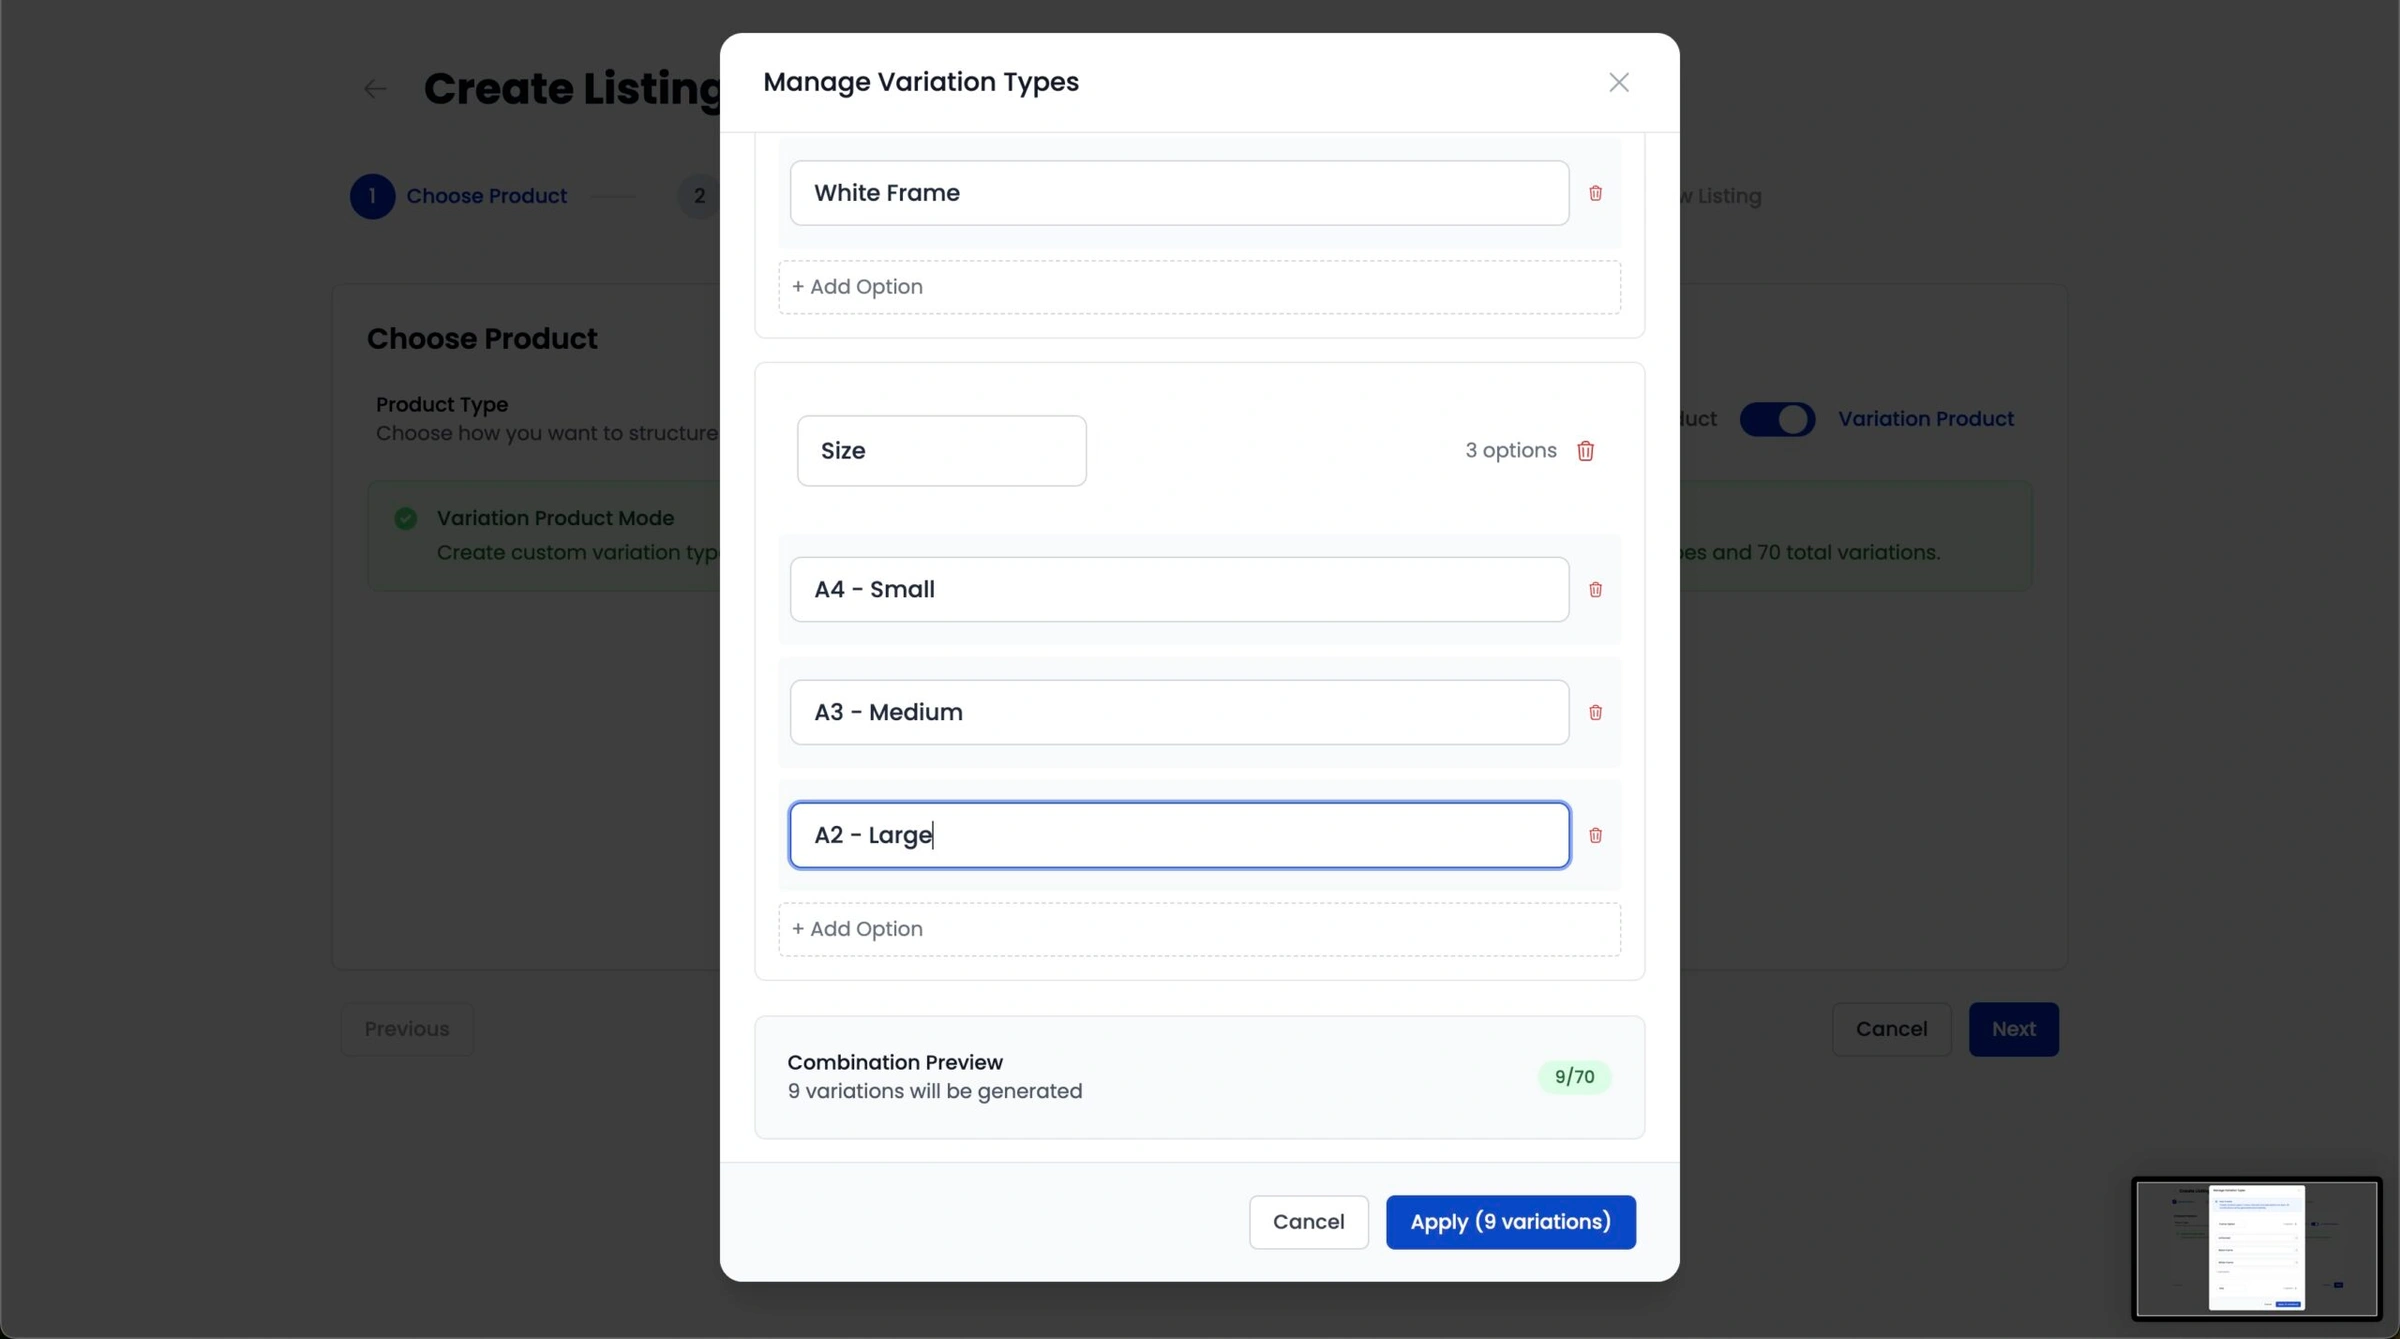Click the green checkmark Variation Mode icon
This screenshot has width=2400, height=1339.
[x=405, y=518]
